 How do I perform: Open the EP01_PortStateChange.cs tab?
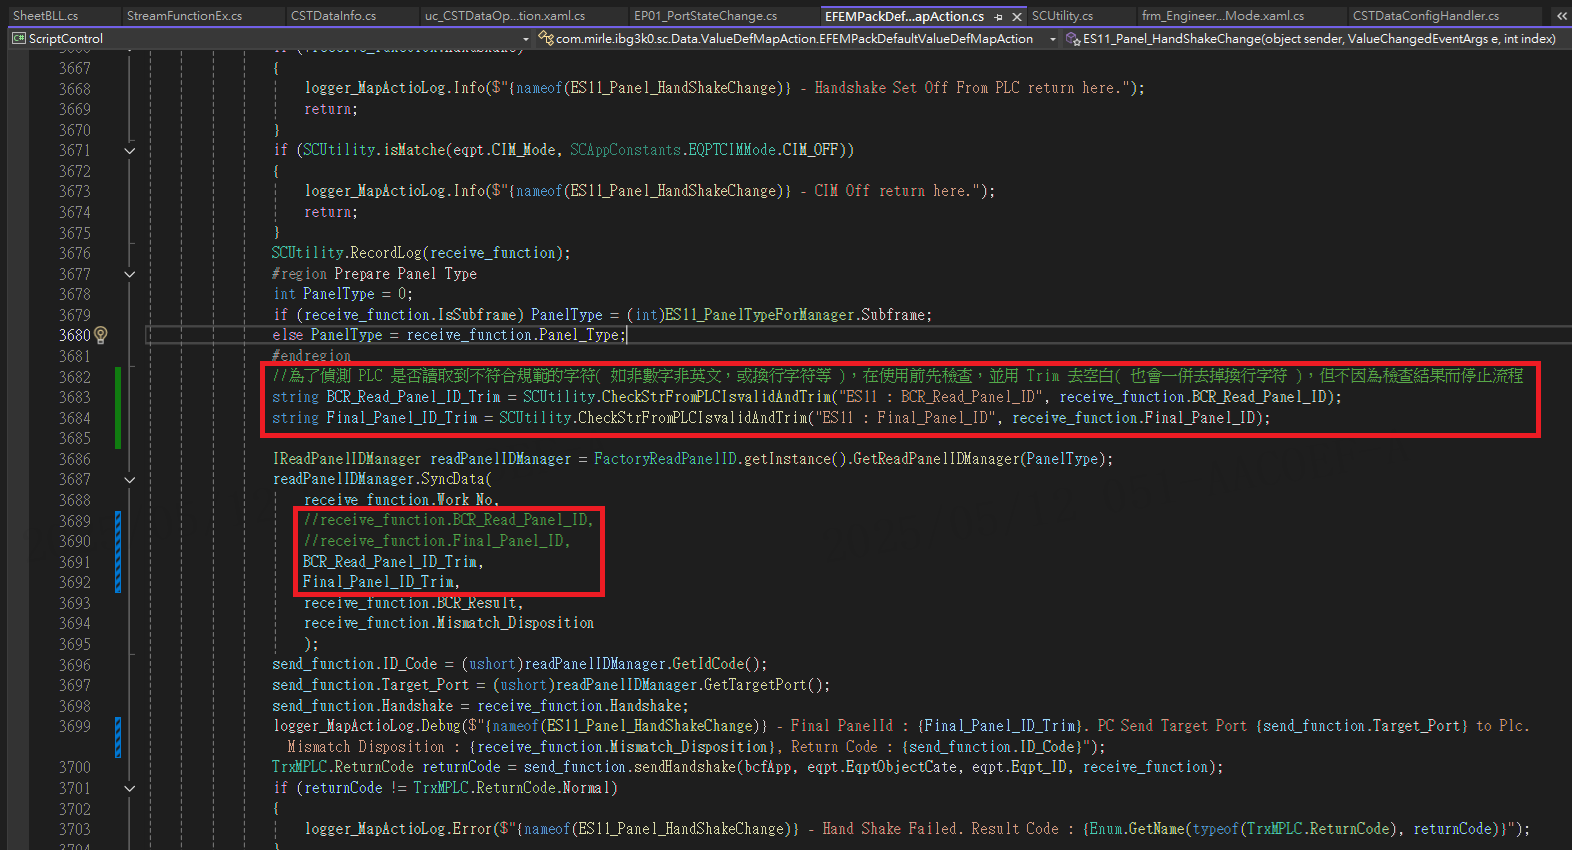pos(705,16)
